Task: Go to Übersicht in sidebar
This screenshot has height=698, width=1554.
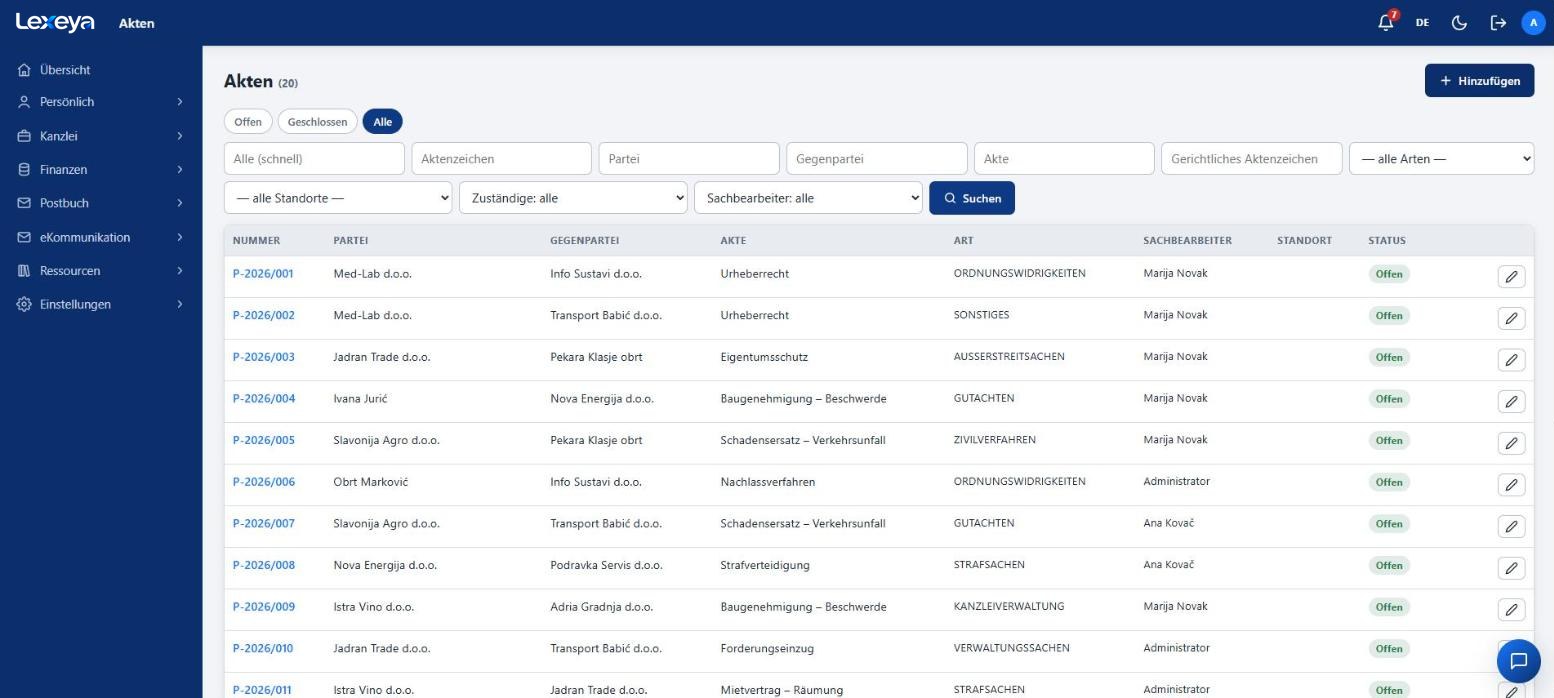Action: coord(101,70)
